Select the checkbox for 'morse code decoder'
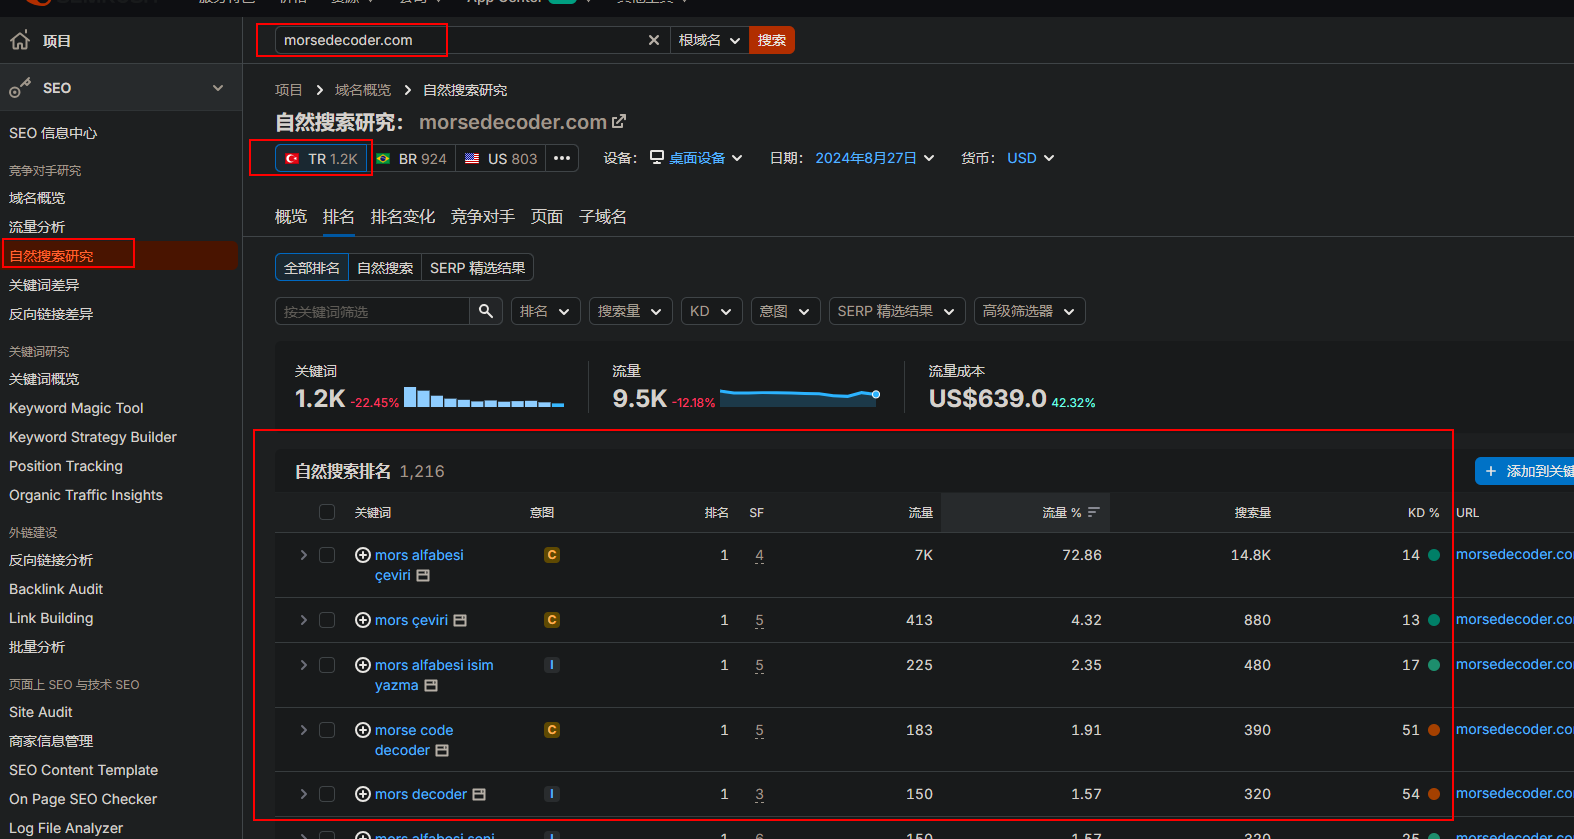Image resolution: width=1574 pixels, height=839 pixels. click(x=327, y=730)
